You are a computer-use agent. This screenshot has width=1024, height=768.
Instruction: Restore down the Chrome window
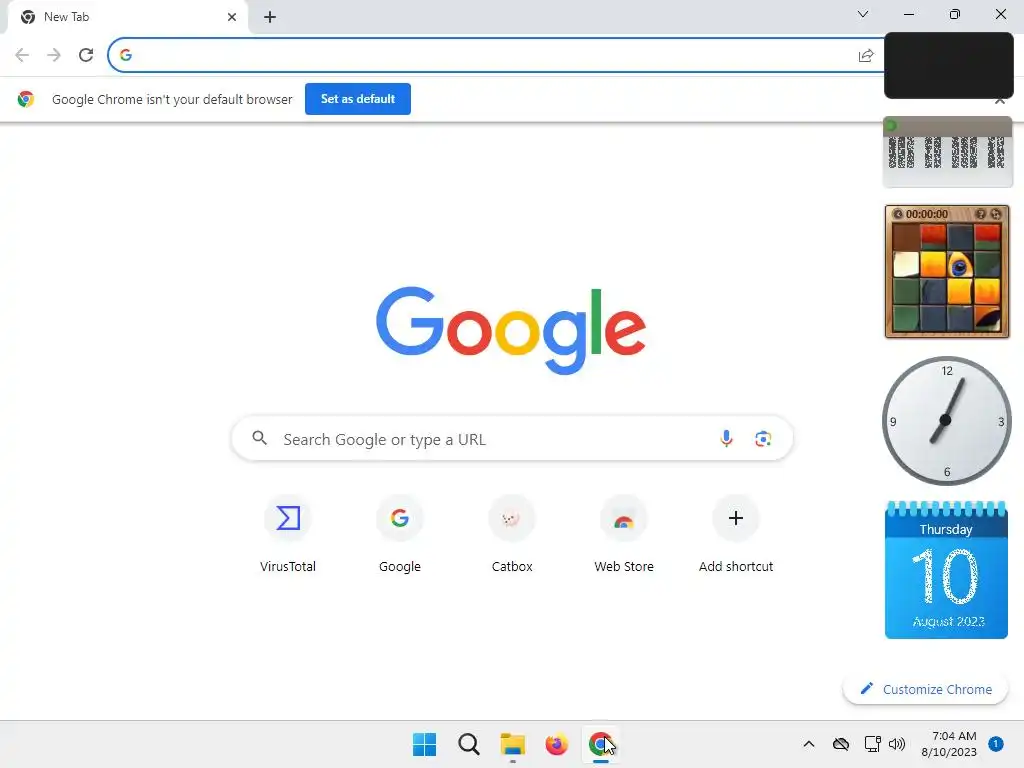955,14
